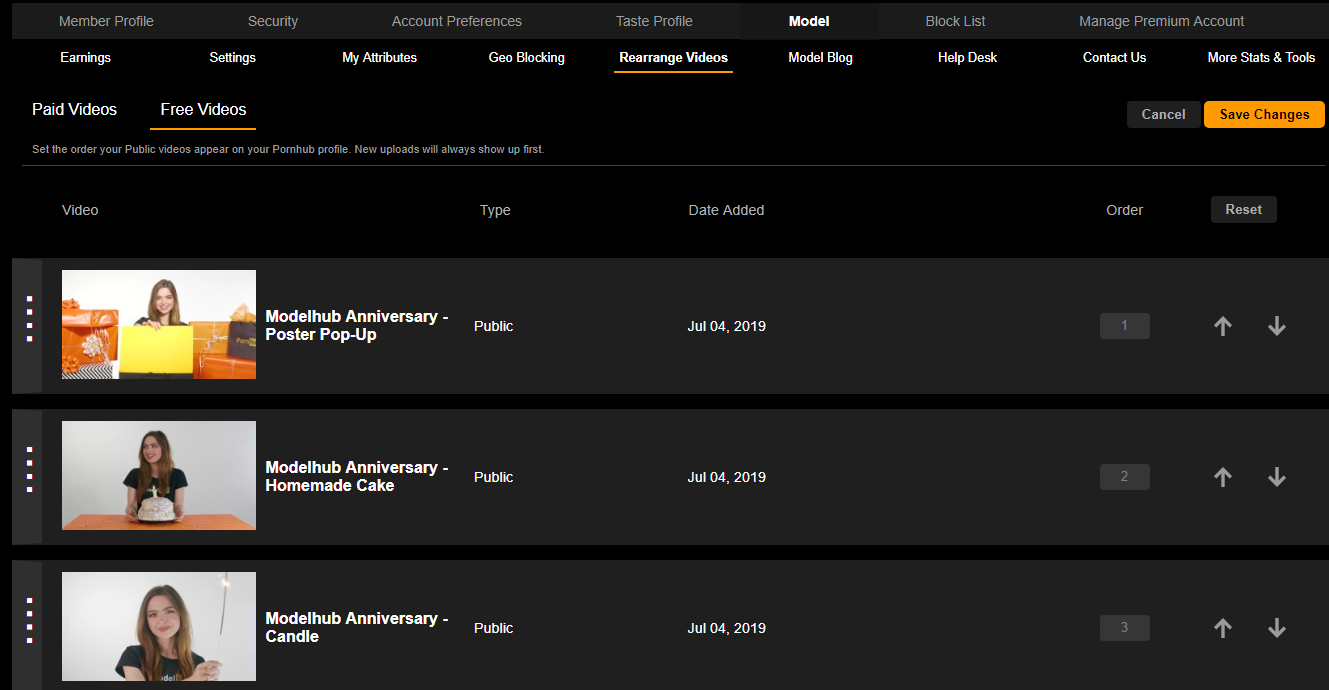Move Poster Pop-Up video up one position
Image resolution: width=1329 pixels, height=690 pixels.
(x=1222, y=326)
